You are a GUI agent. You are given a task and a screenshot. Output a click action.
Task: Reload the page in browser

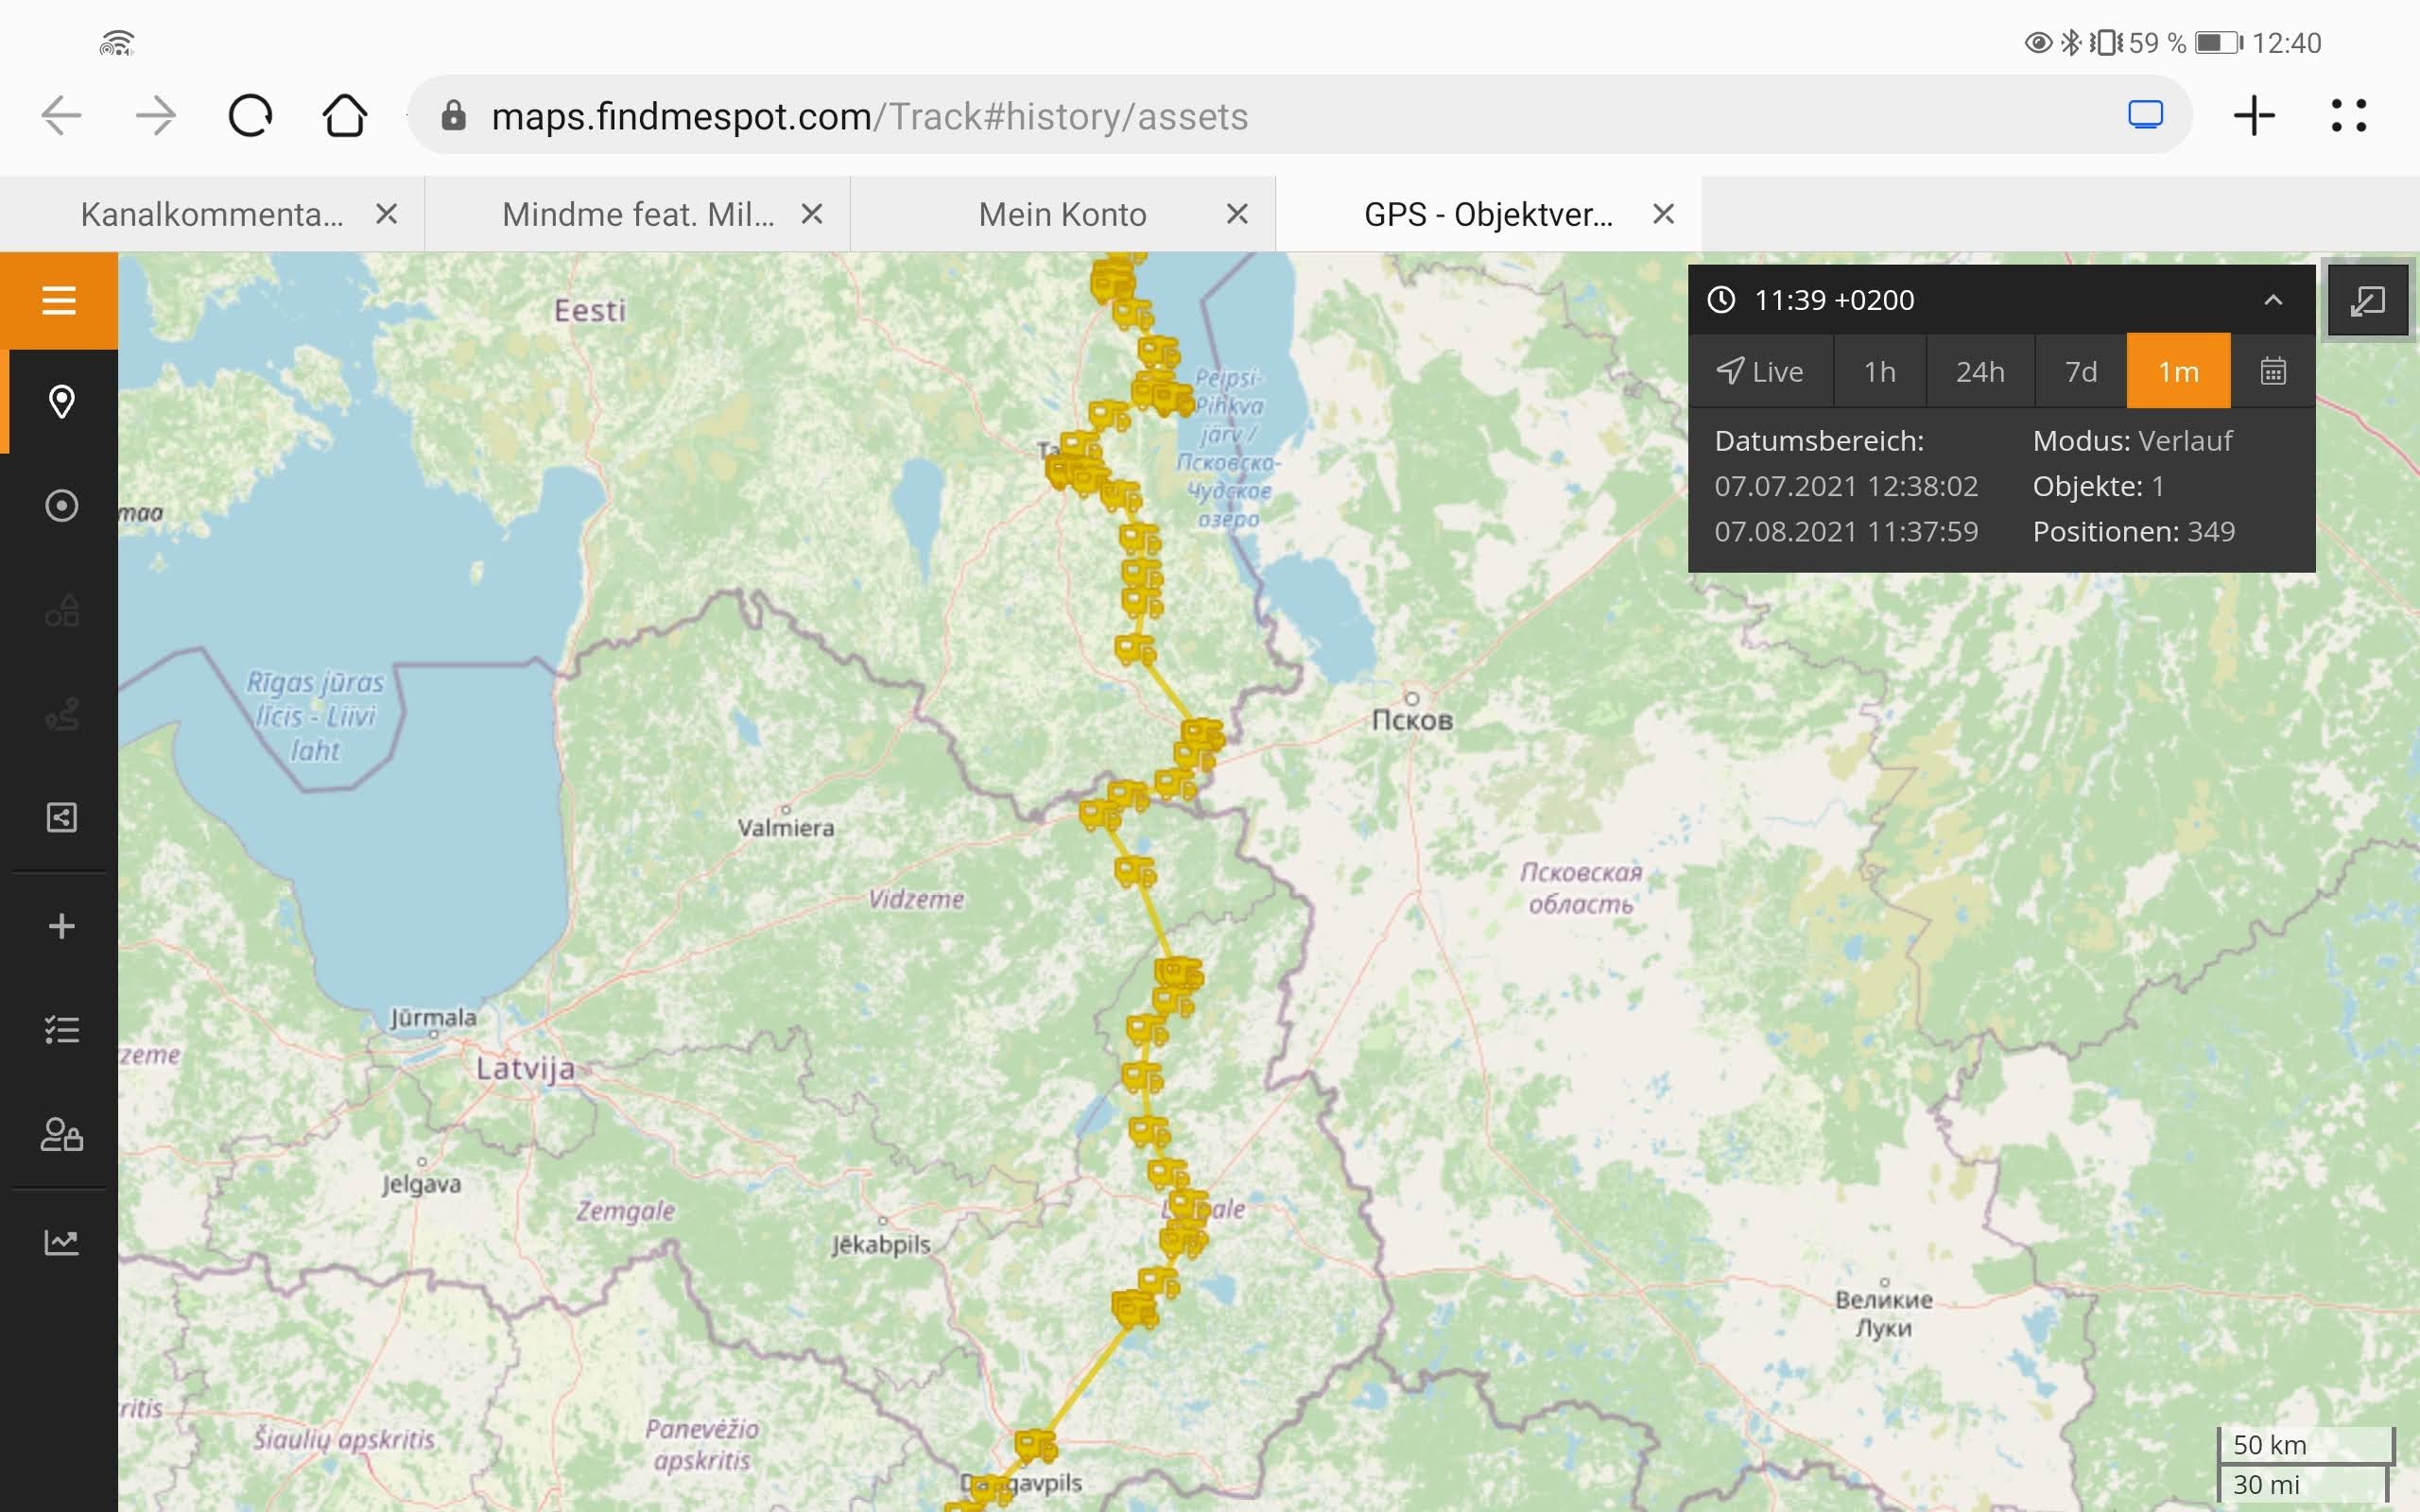point(250,116)
